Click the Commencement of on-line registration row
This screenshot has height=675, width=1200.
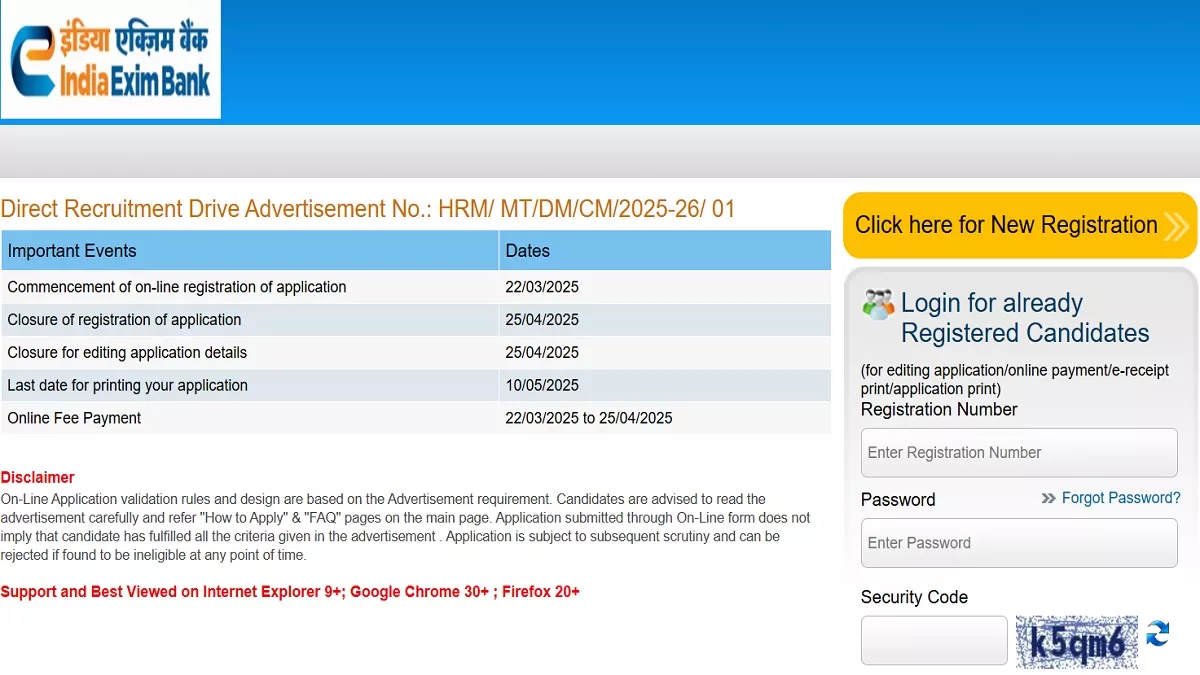pyautogui.click(x=177, y=287)
